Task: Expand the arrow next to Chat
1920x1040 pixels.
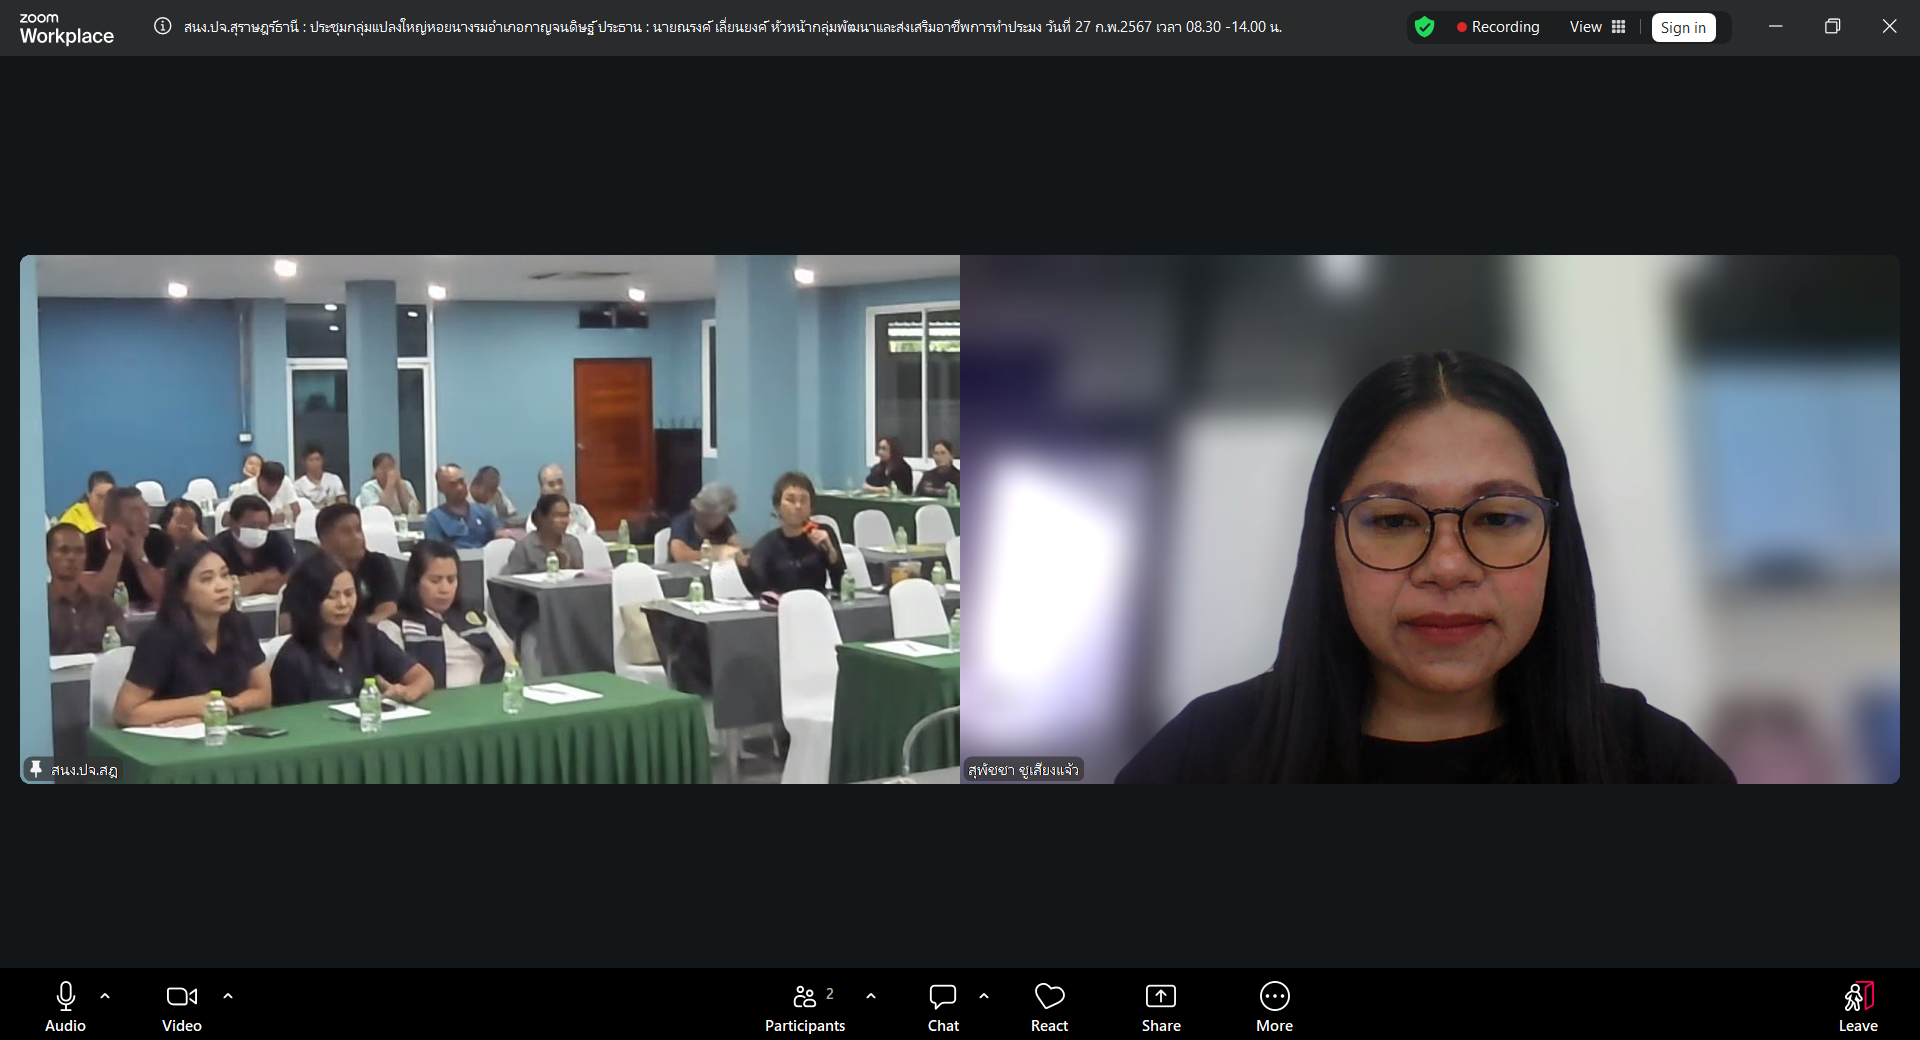Action: tap(984, 996)
